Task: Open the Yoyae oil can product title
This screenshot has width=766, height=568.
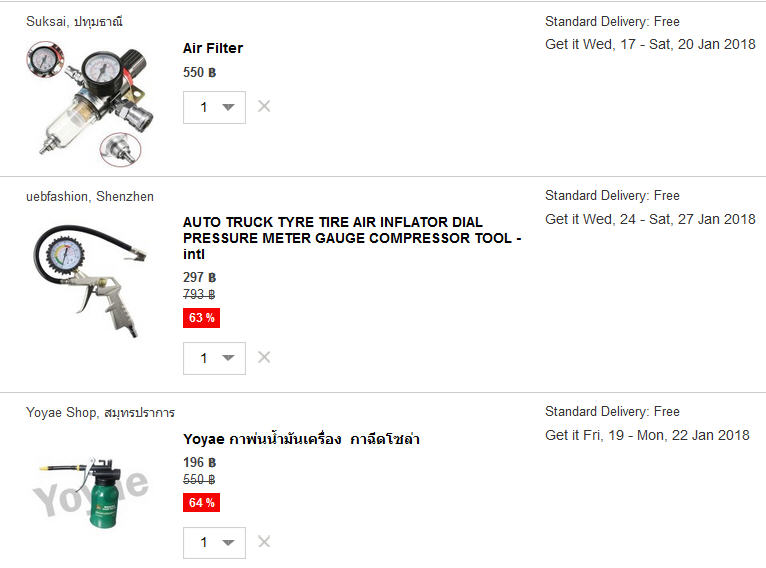Action: [301, 439]
